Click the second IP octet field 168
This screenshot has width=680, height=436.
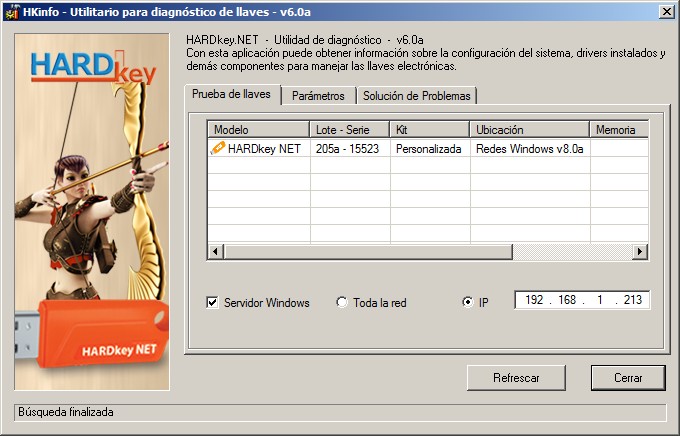567,300
